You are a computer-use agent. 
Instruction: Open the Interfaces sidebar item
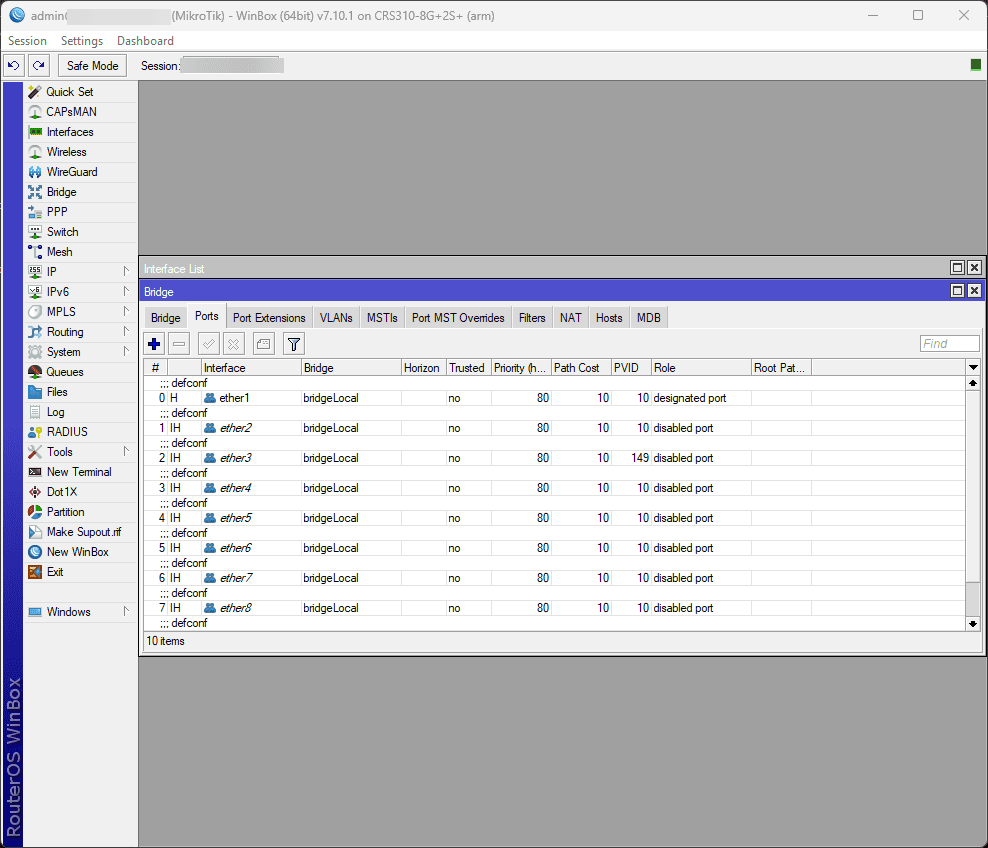(x=70, y=132)
